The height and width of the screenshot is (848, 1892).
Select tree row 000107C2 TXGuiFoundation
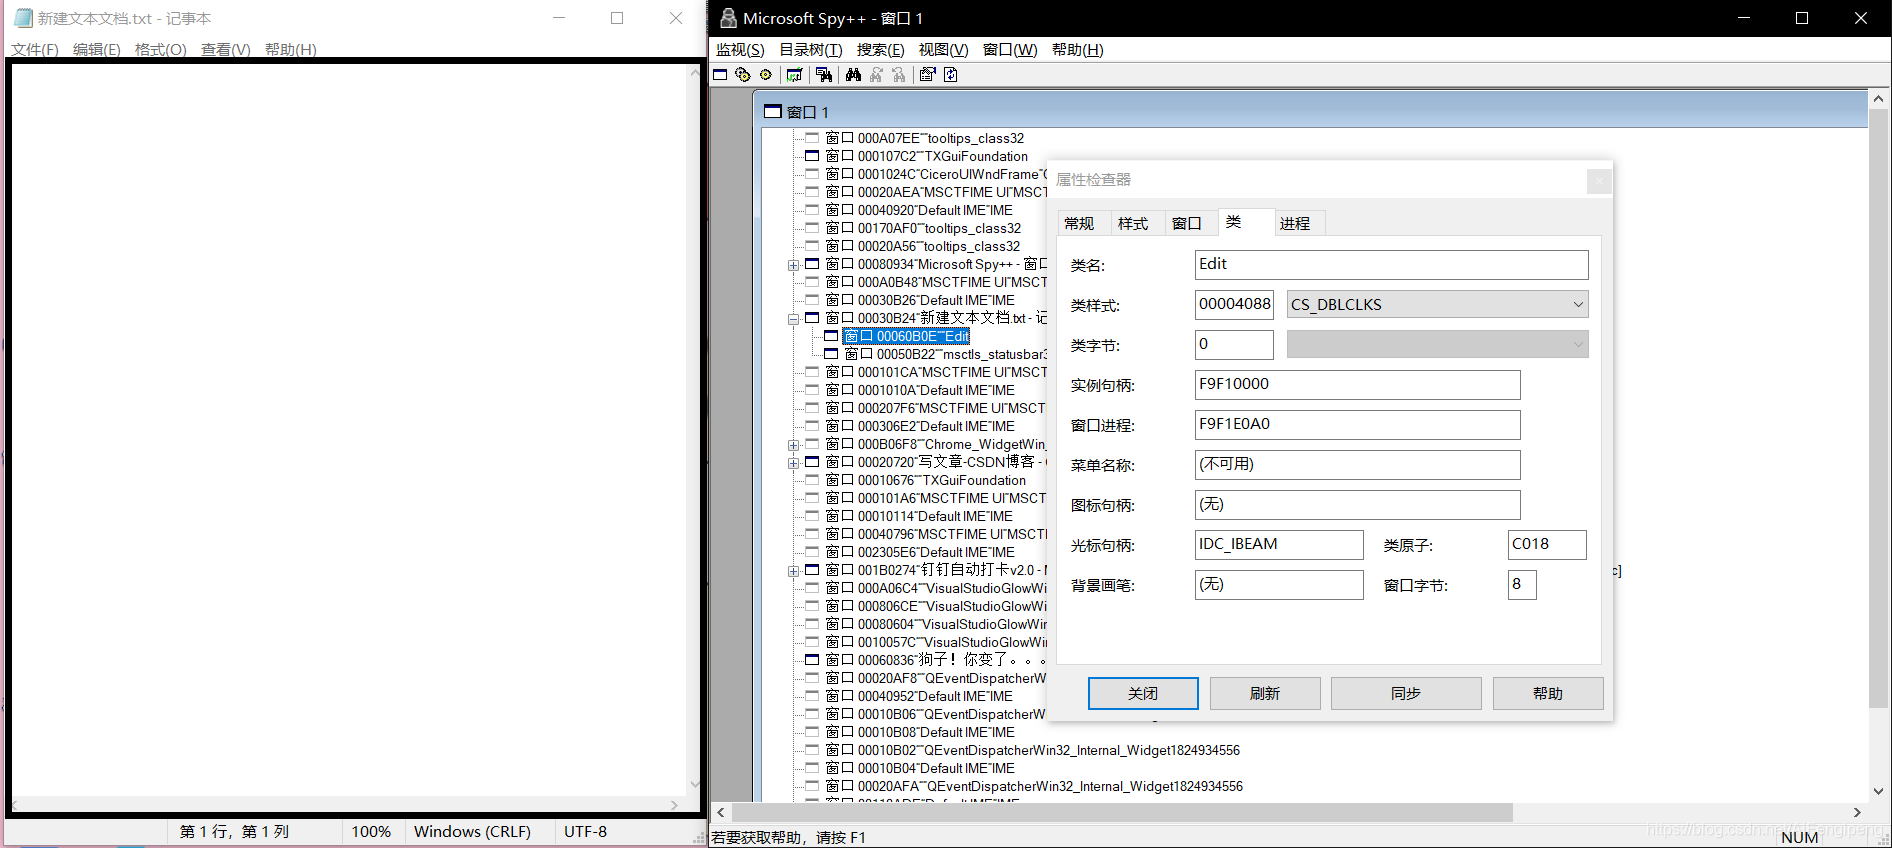pos(926,156)
